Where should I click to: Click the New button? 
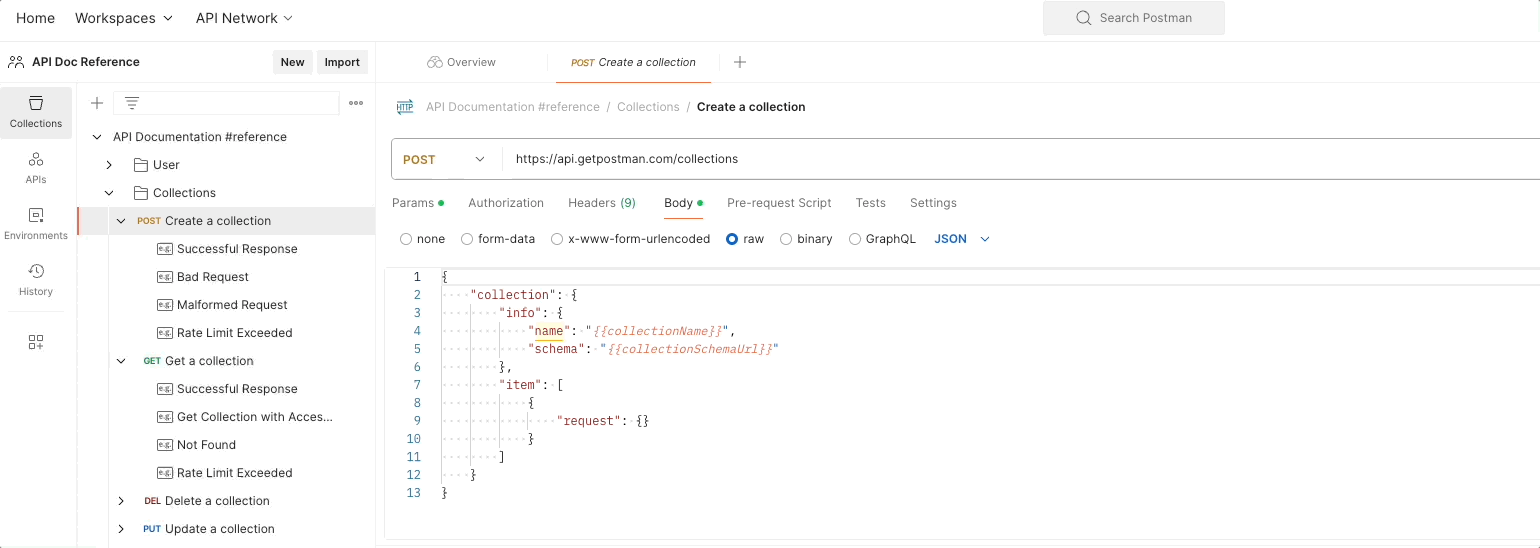coord(293,62)
